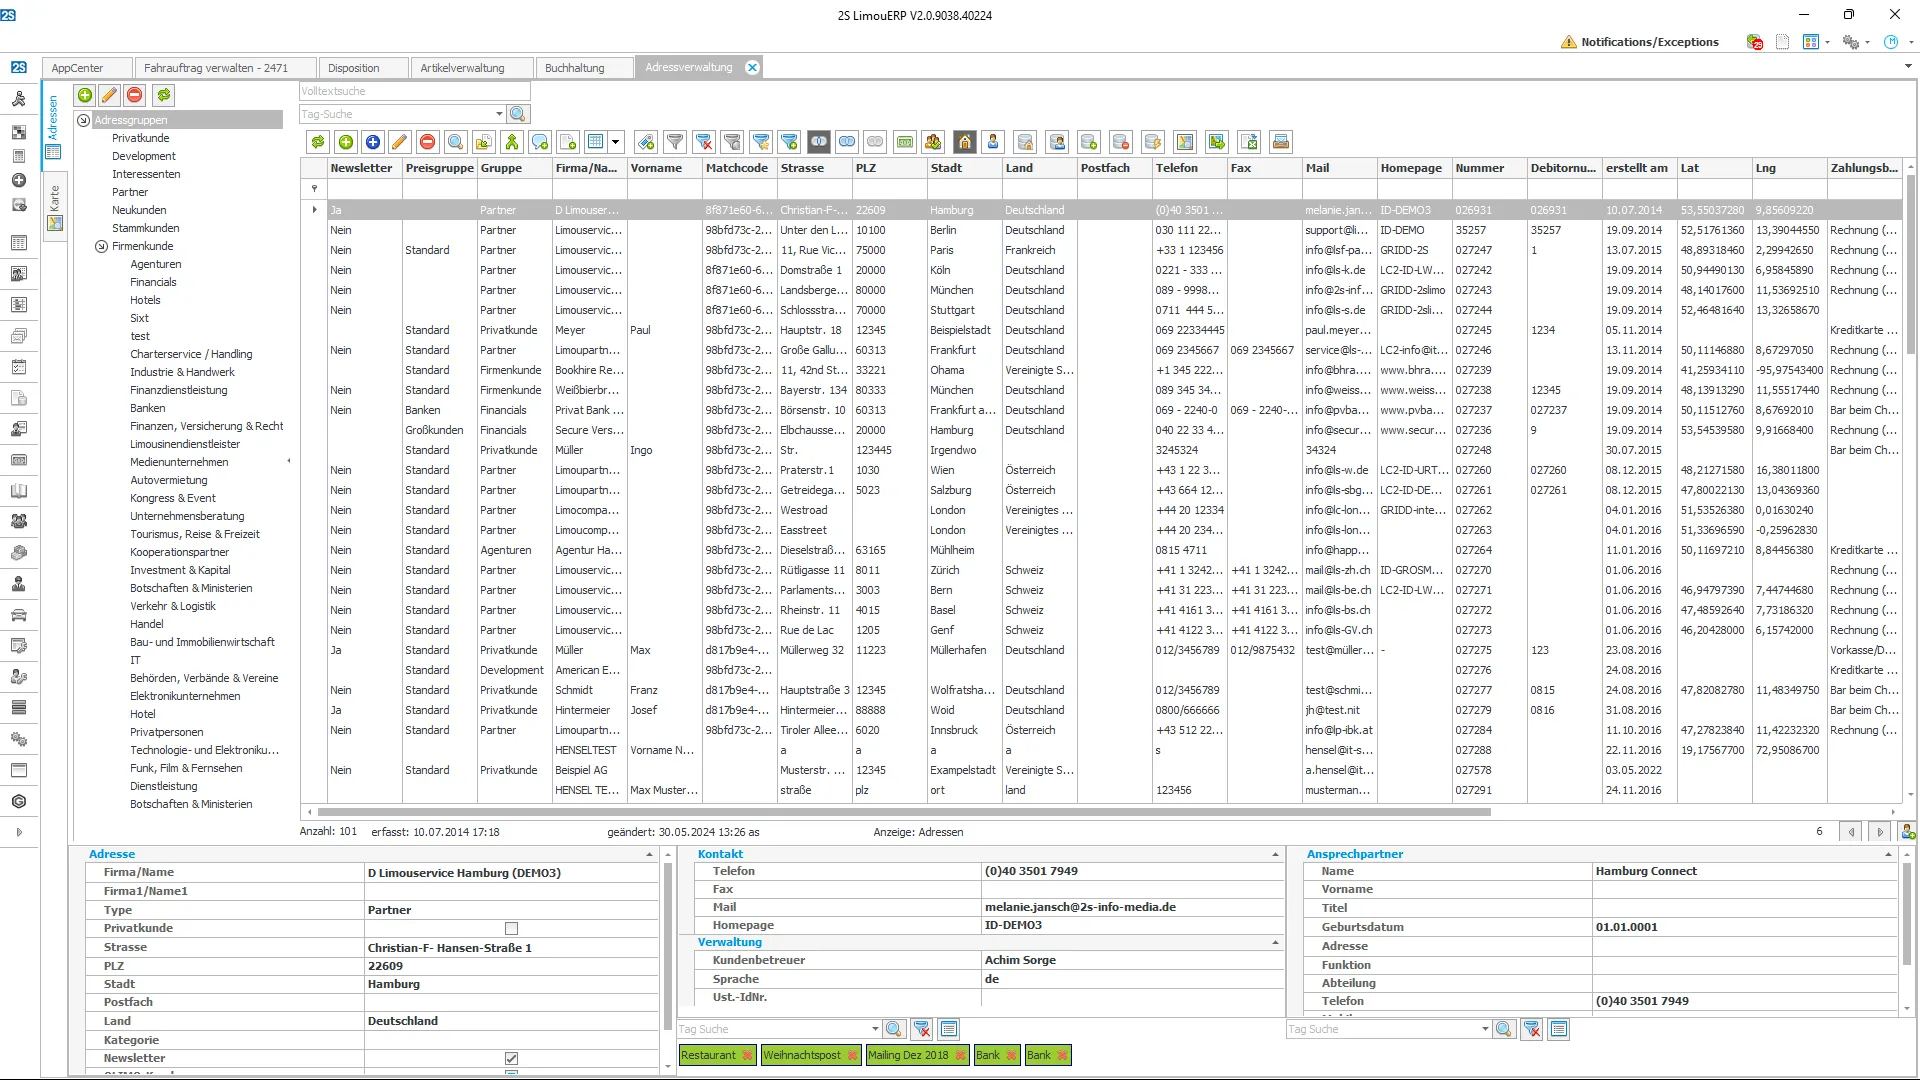Screen dimensions: 1920x1080
Task: Remove the Mailing Dez 2018 tag
Action: 960,1056
